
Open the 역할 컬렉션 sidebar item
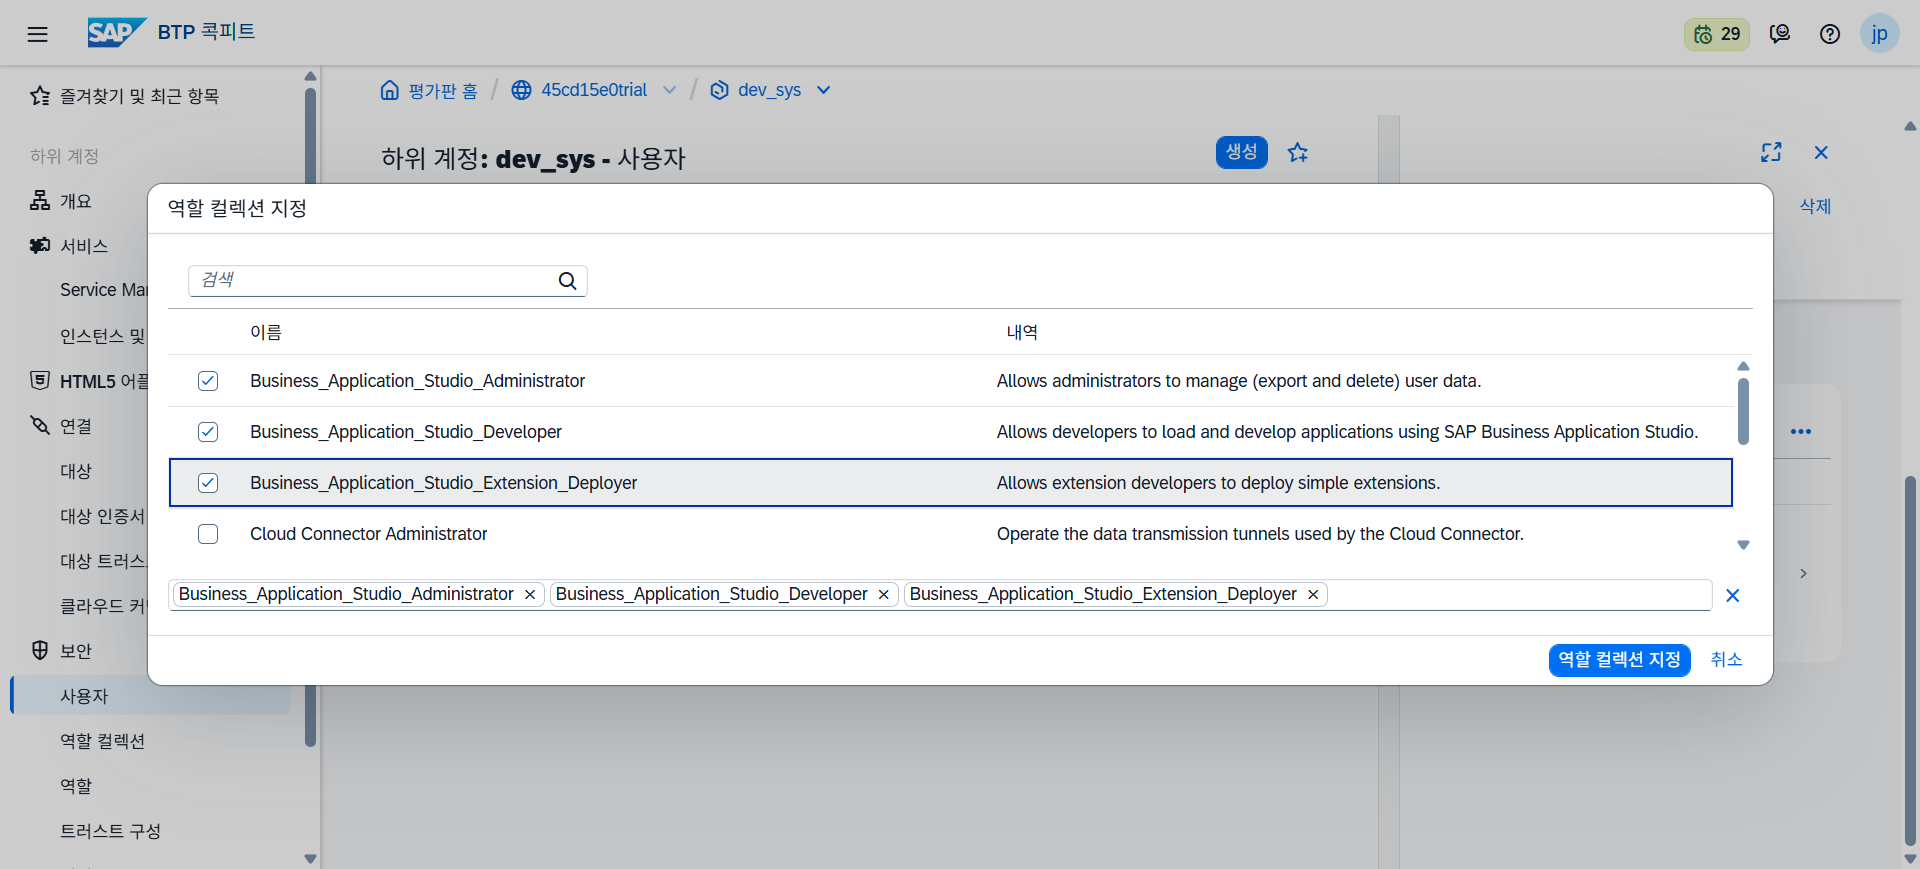(102, 741)
